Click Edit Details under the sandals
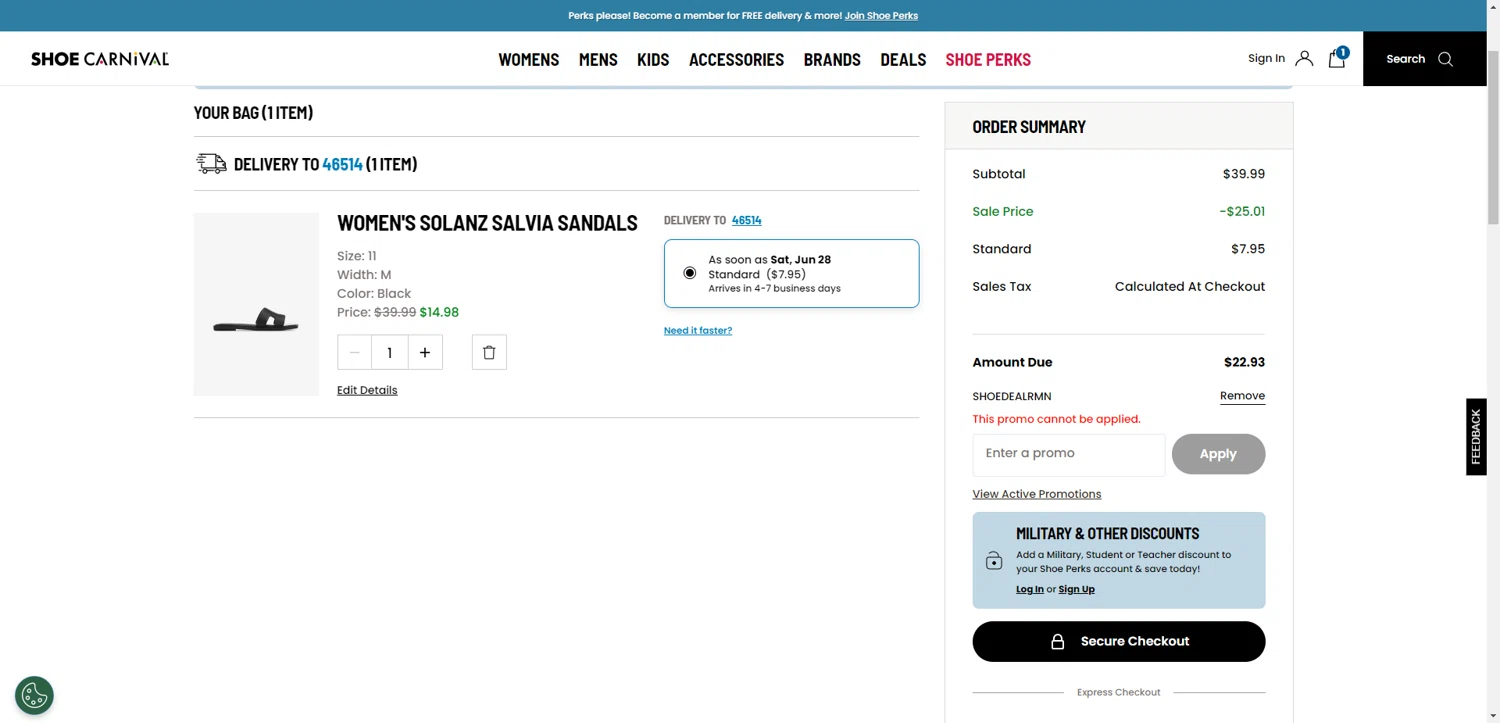Image resolution: width=1500 pixels, height=723 pixels. coord(367,390)
